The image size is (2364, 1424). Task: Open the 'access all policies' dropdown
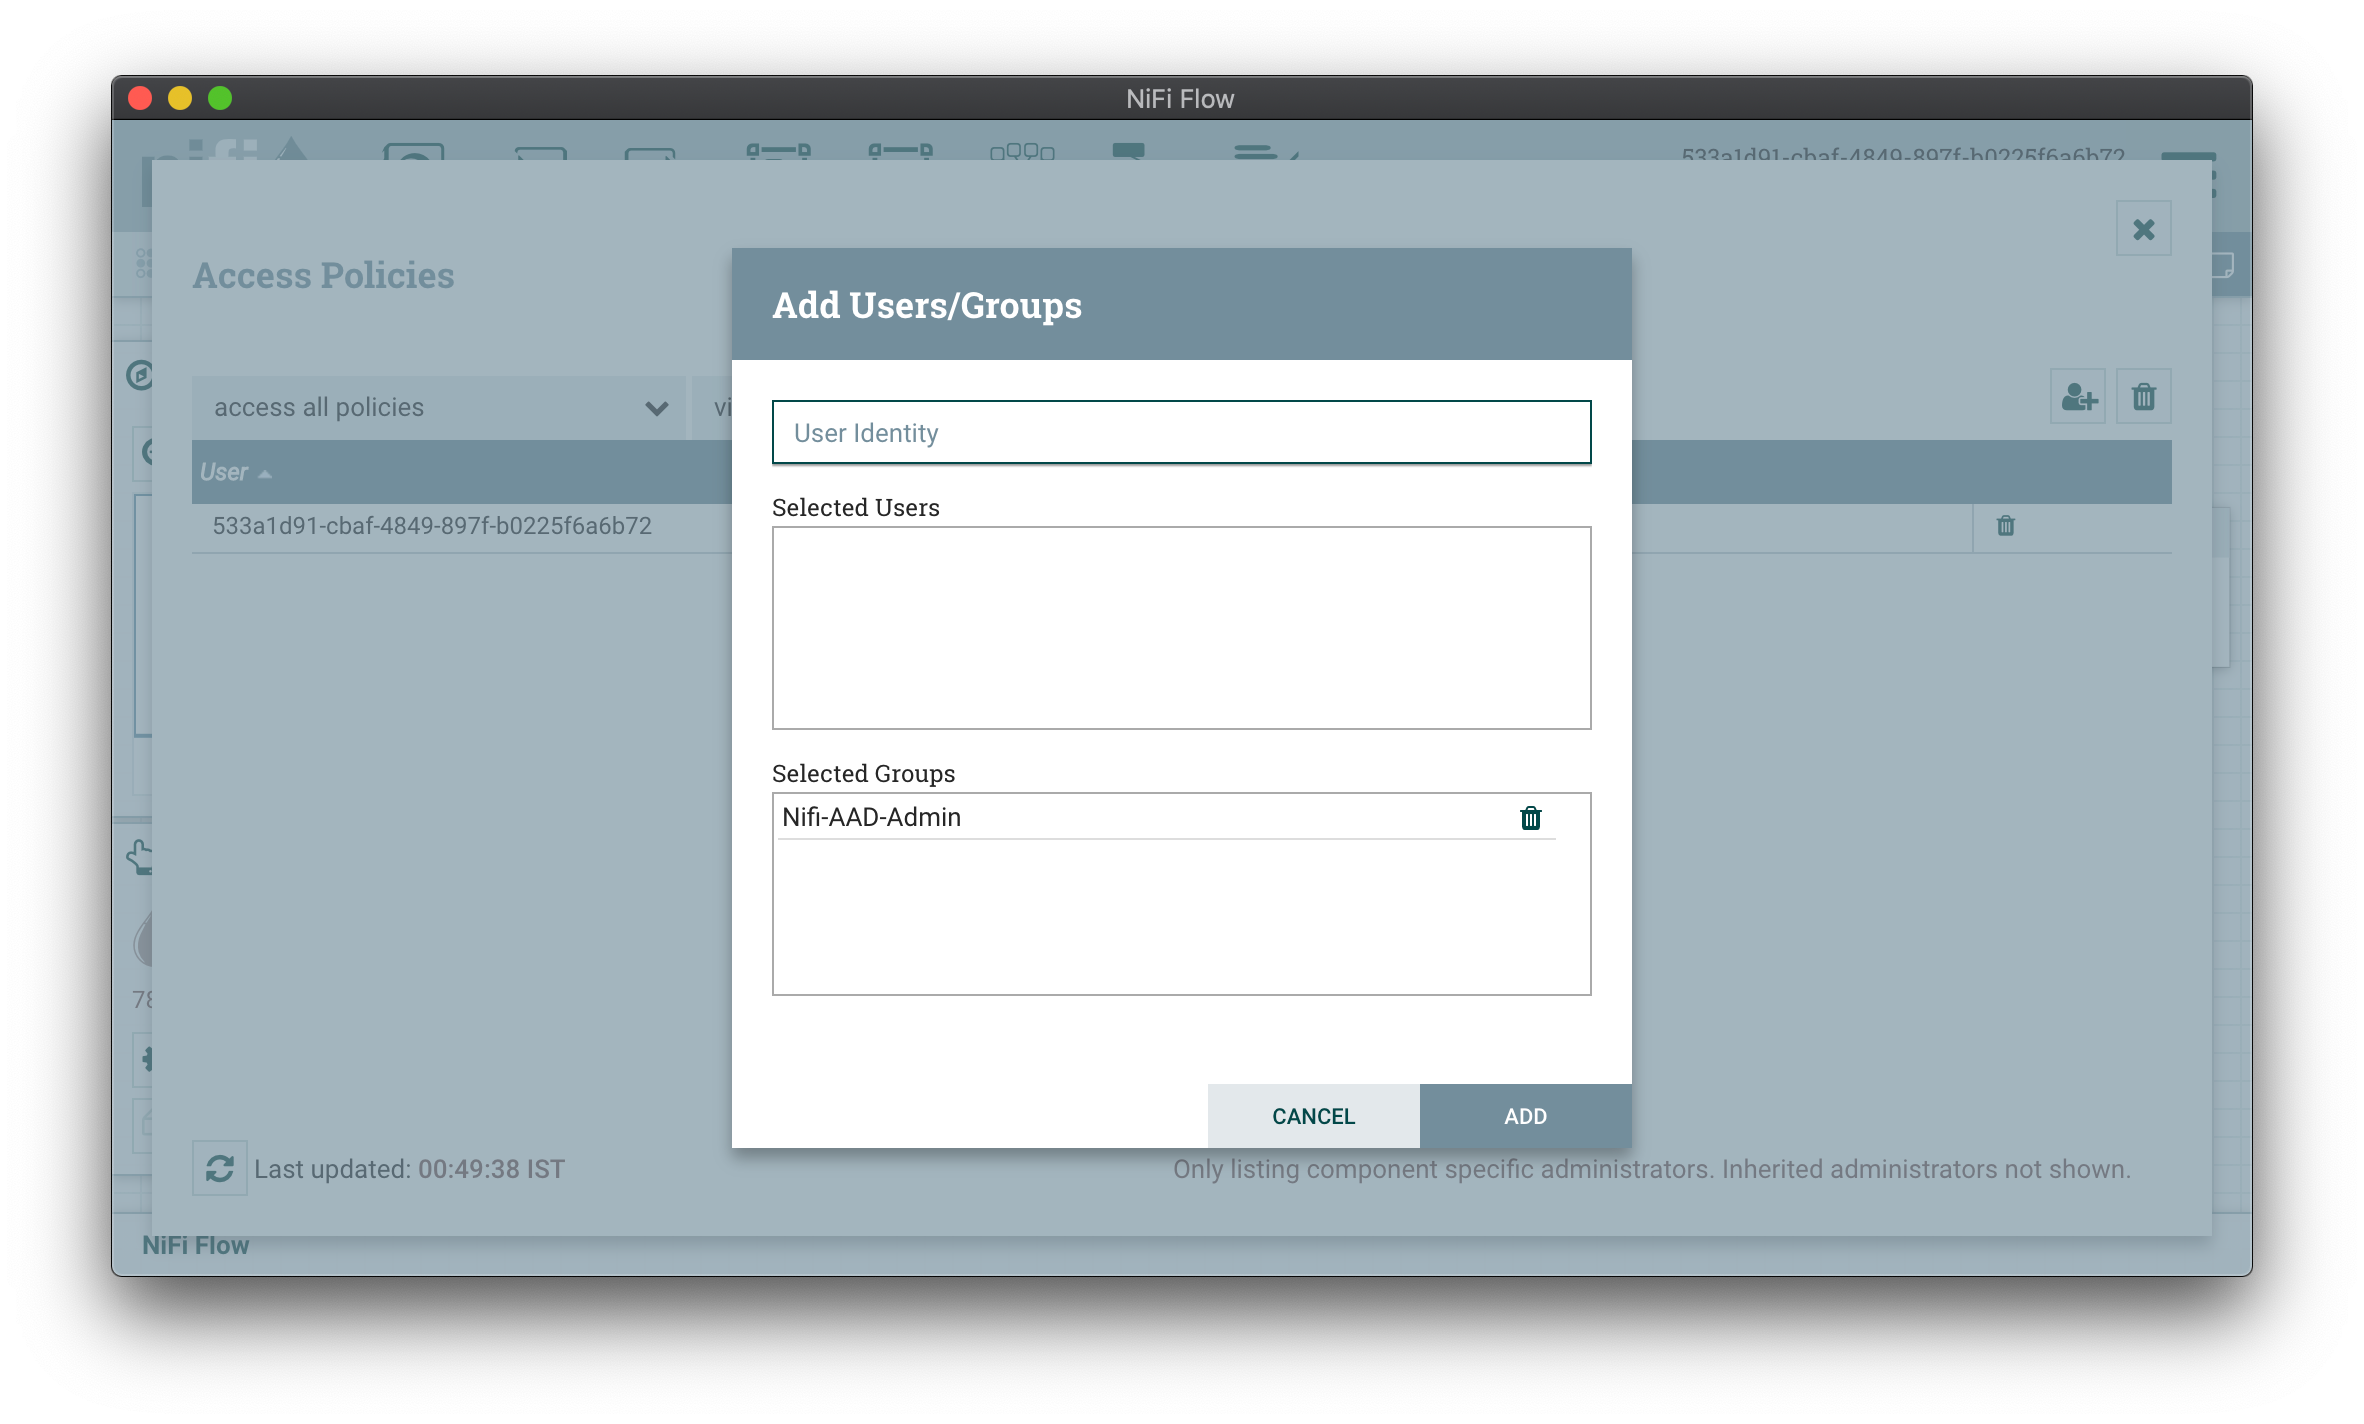tap(438, 407)
